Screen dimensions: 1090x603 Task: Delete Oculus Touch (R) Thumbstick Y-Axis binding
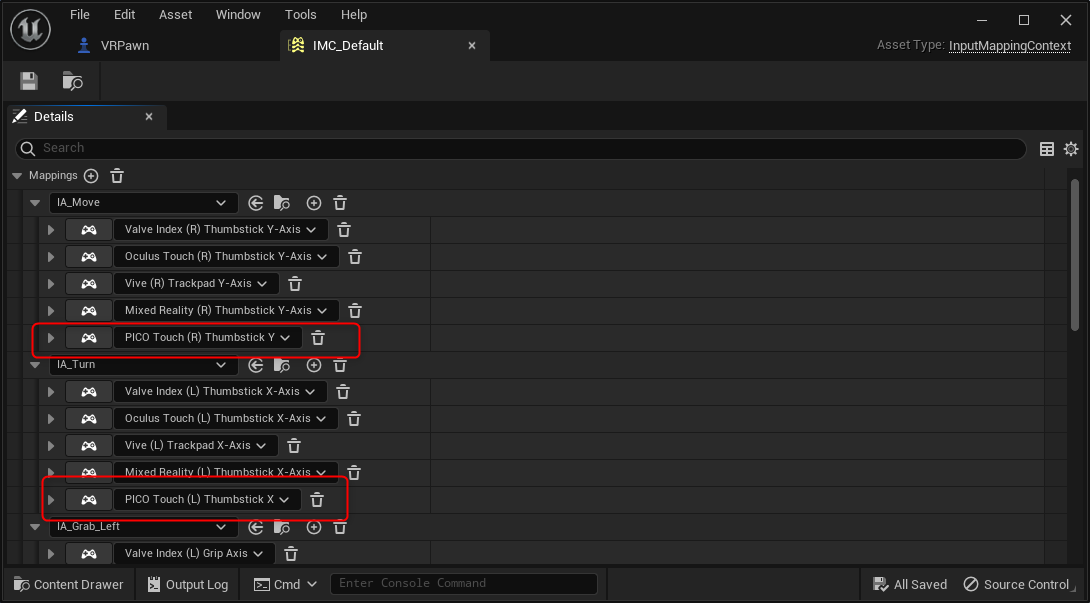355,257
